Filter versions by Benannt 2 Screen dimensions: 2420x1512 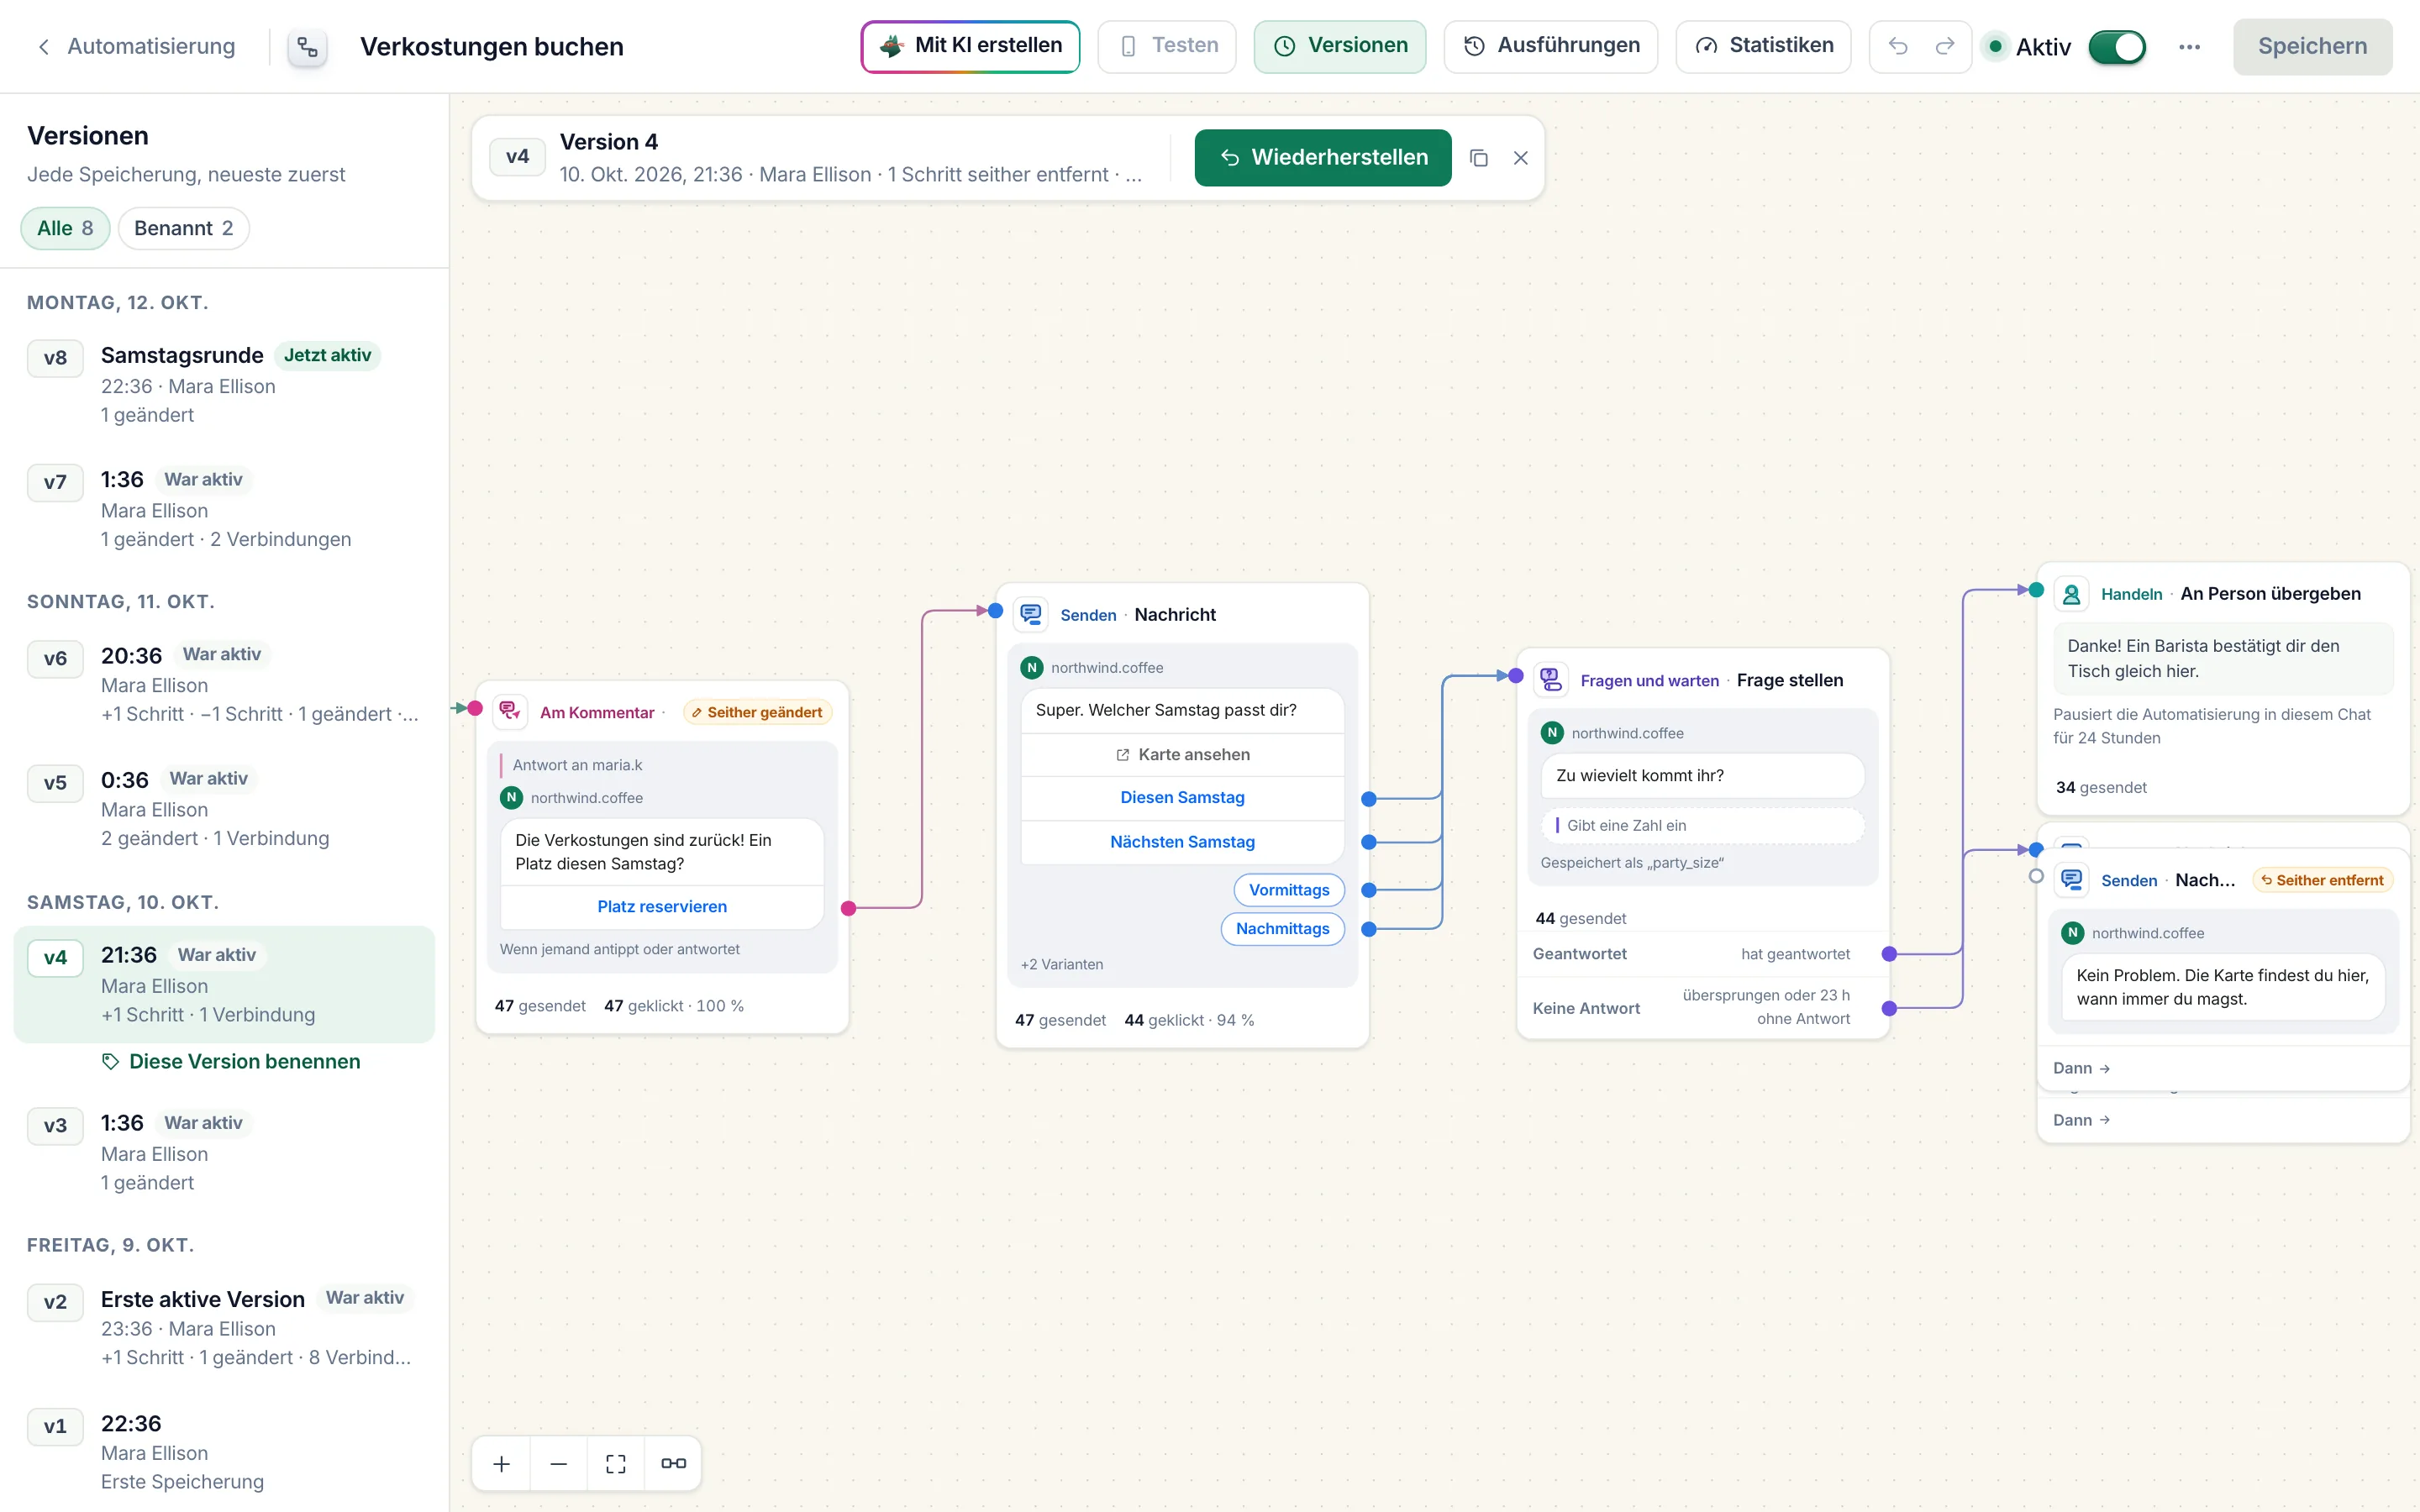(184, 228)
